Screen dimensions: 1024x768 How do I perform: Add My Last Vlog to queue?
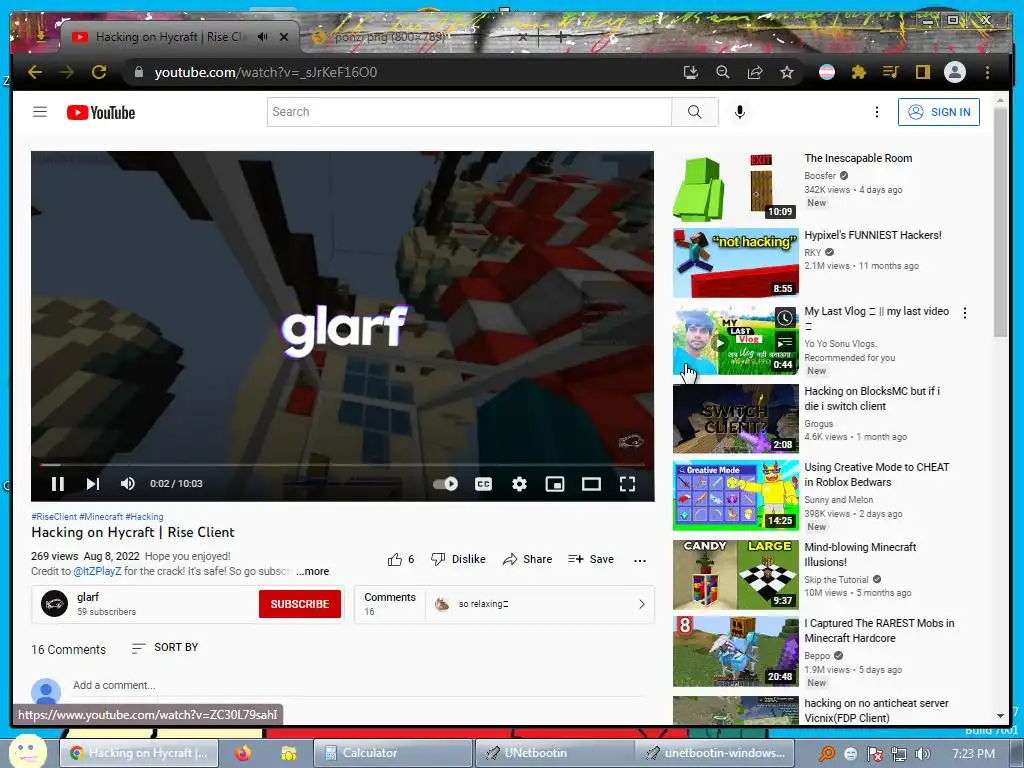(785, 342)
